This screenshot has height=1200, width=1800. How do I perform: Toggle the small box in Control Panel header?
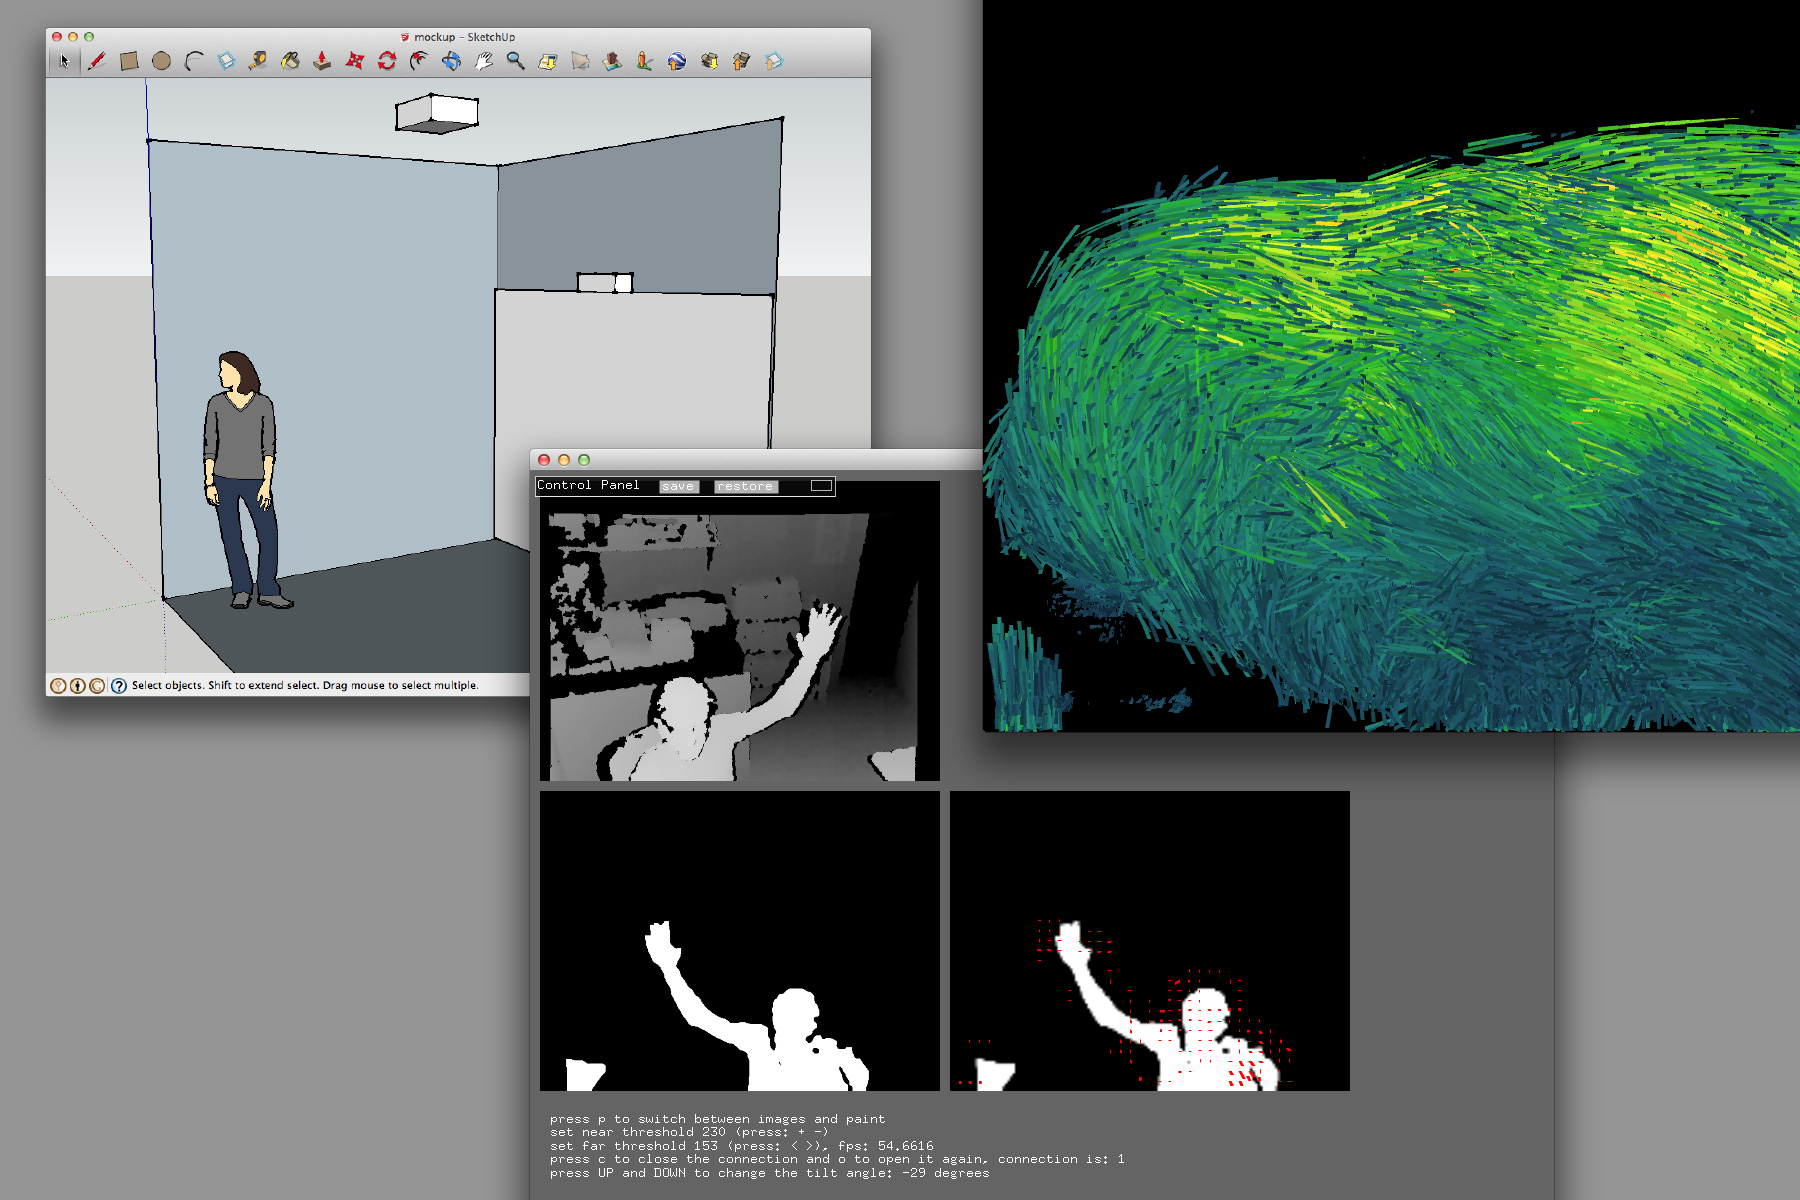click(x=821, y=485)
